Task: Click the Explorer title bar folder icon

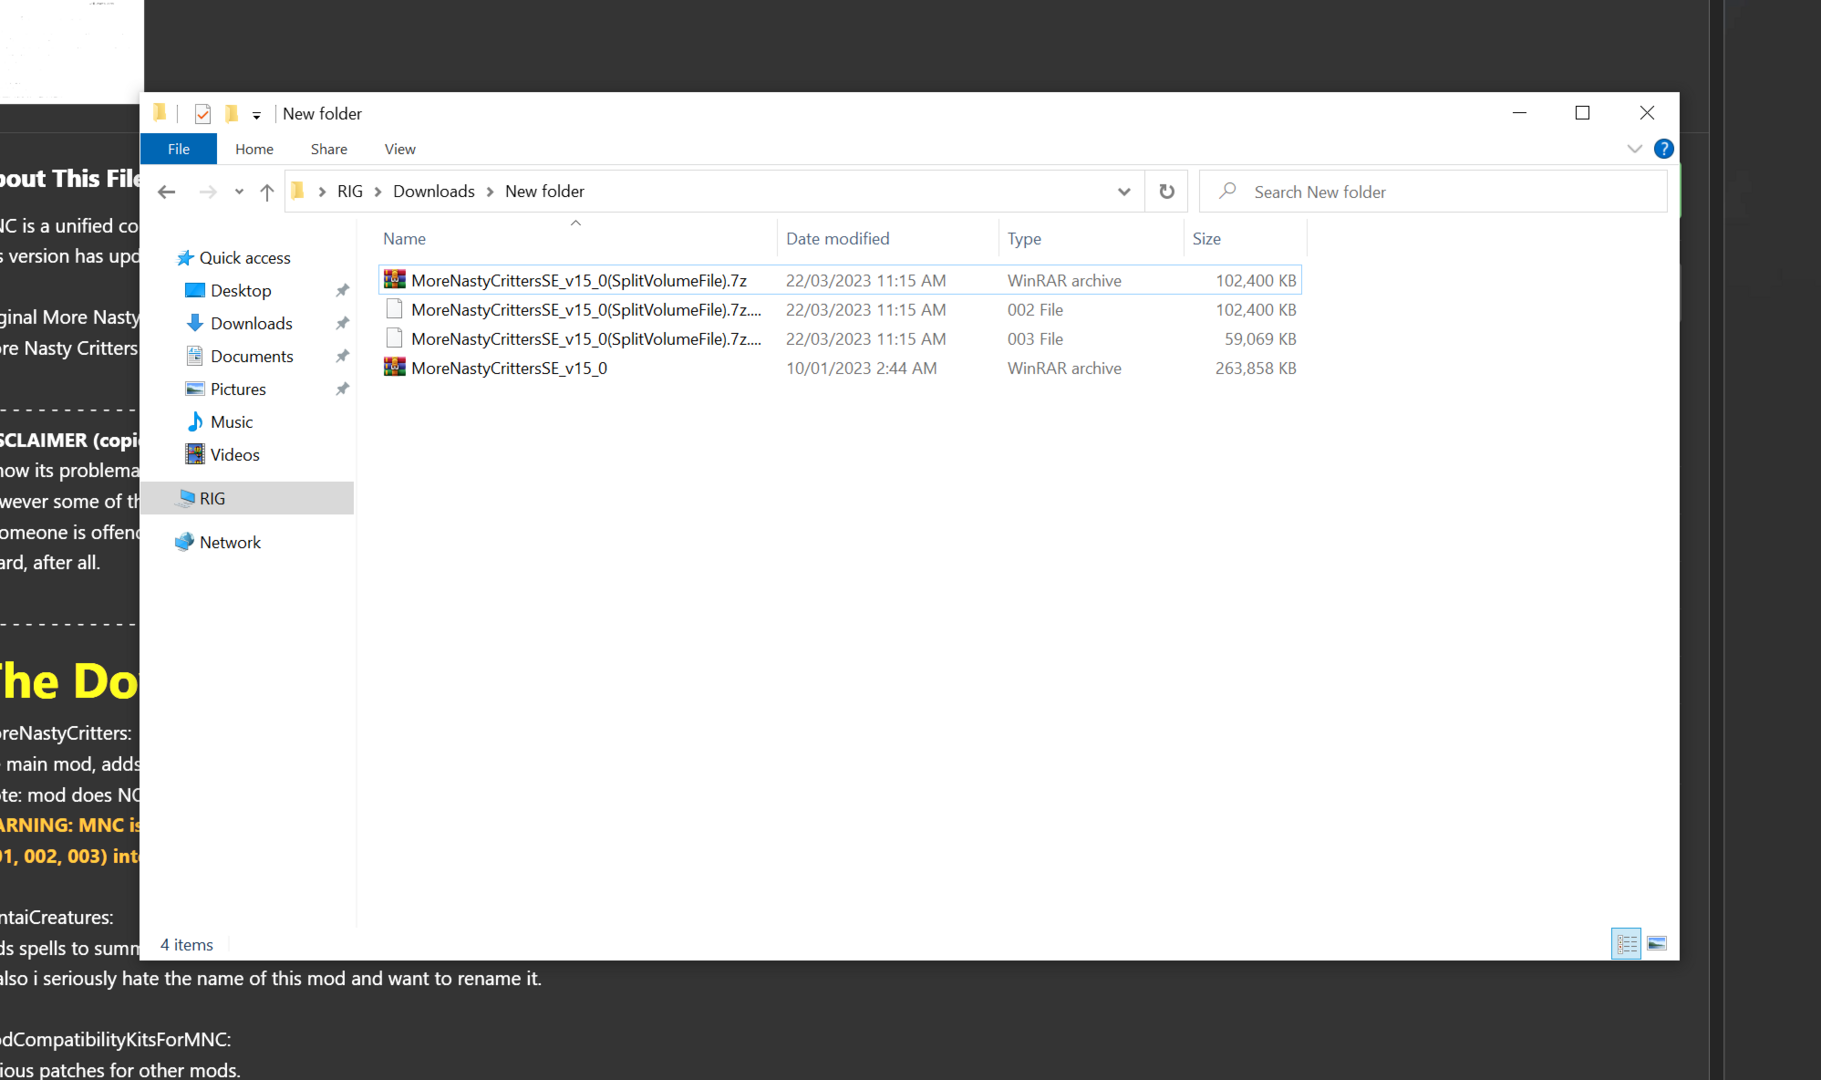Action: tap(160, 113)
